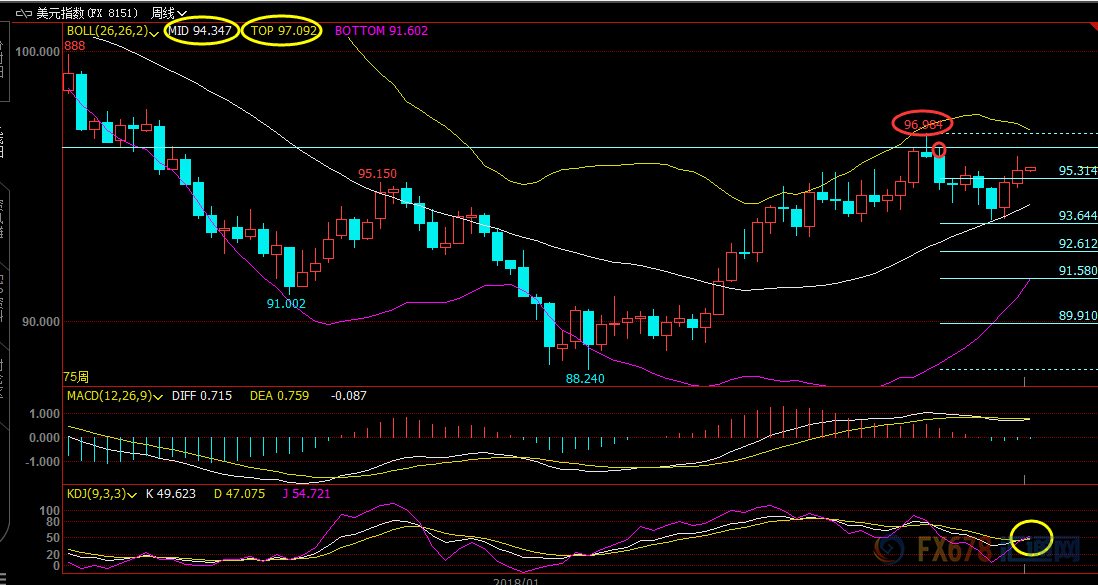Select the 91.580 horizontal level line label

(x=1077, y=271)
